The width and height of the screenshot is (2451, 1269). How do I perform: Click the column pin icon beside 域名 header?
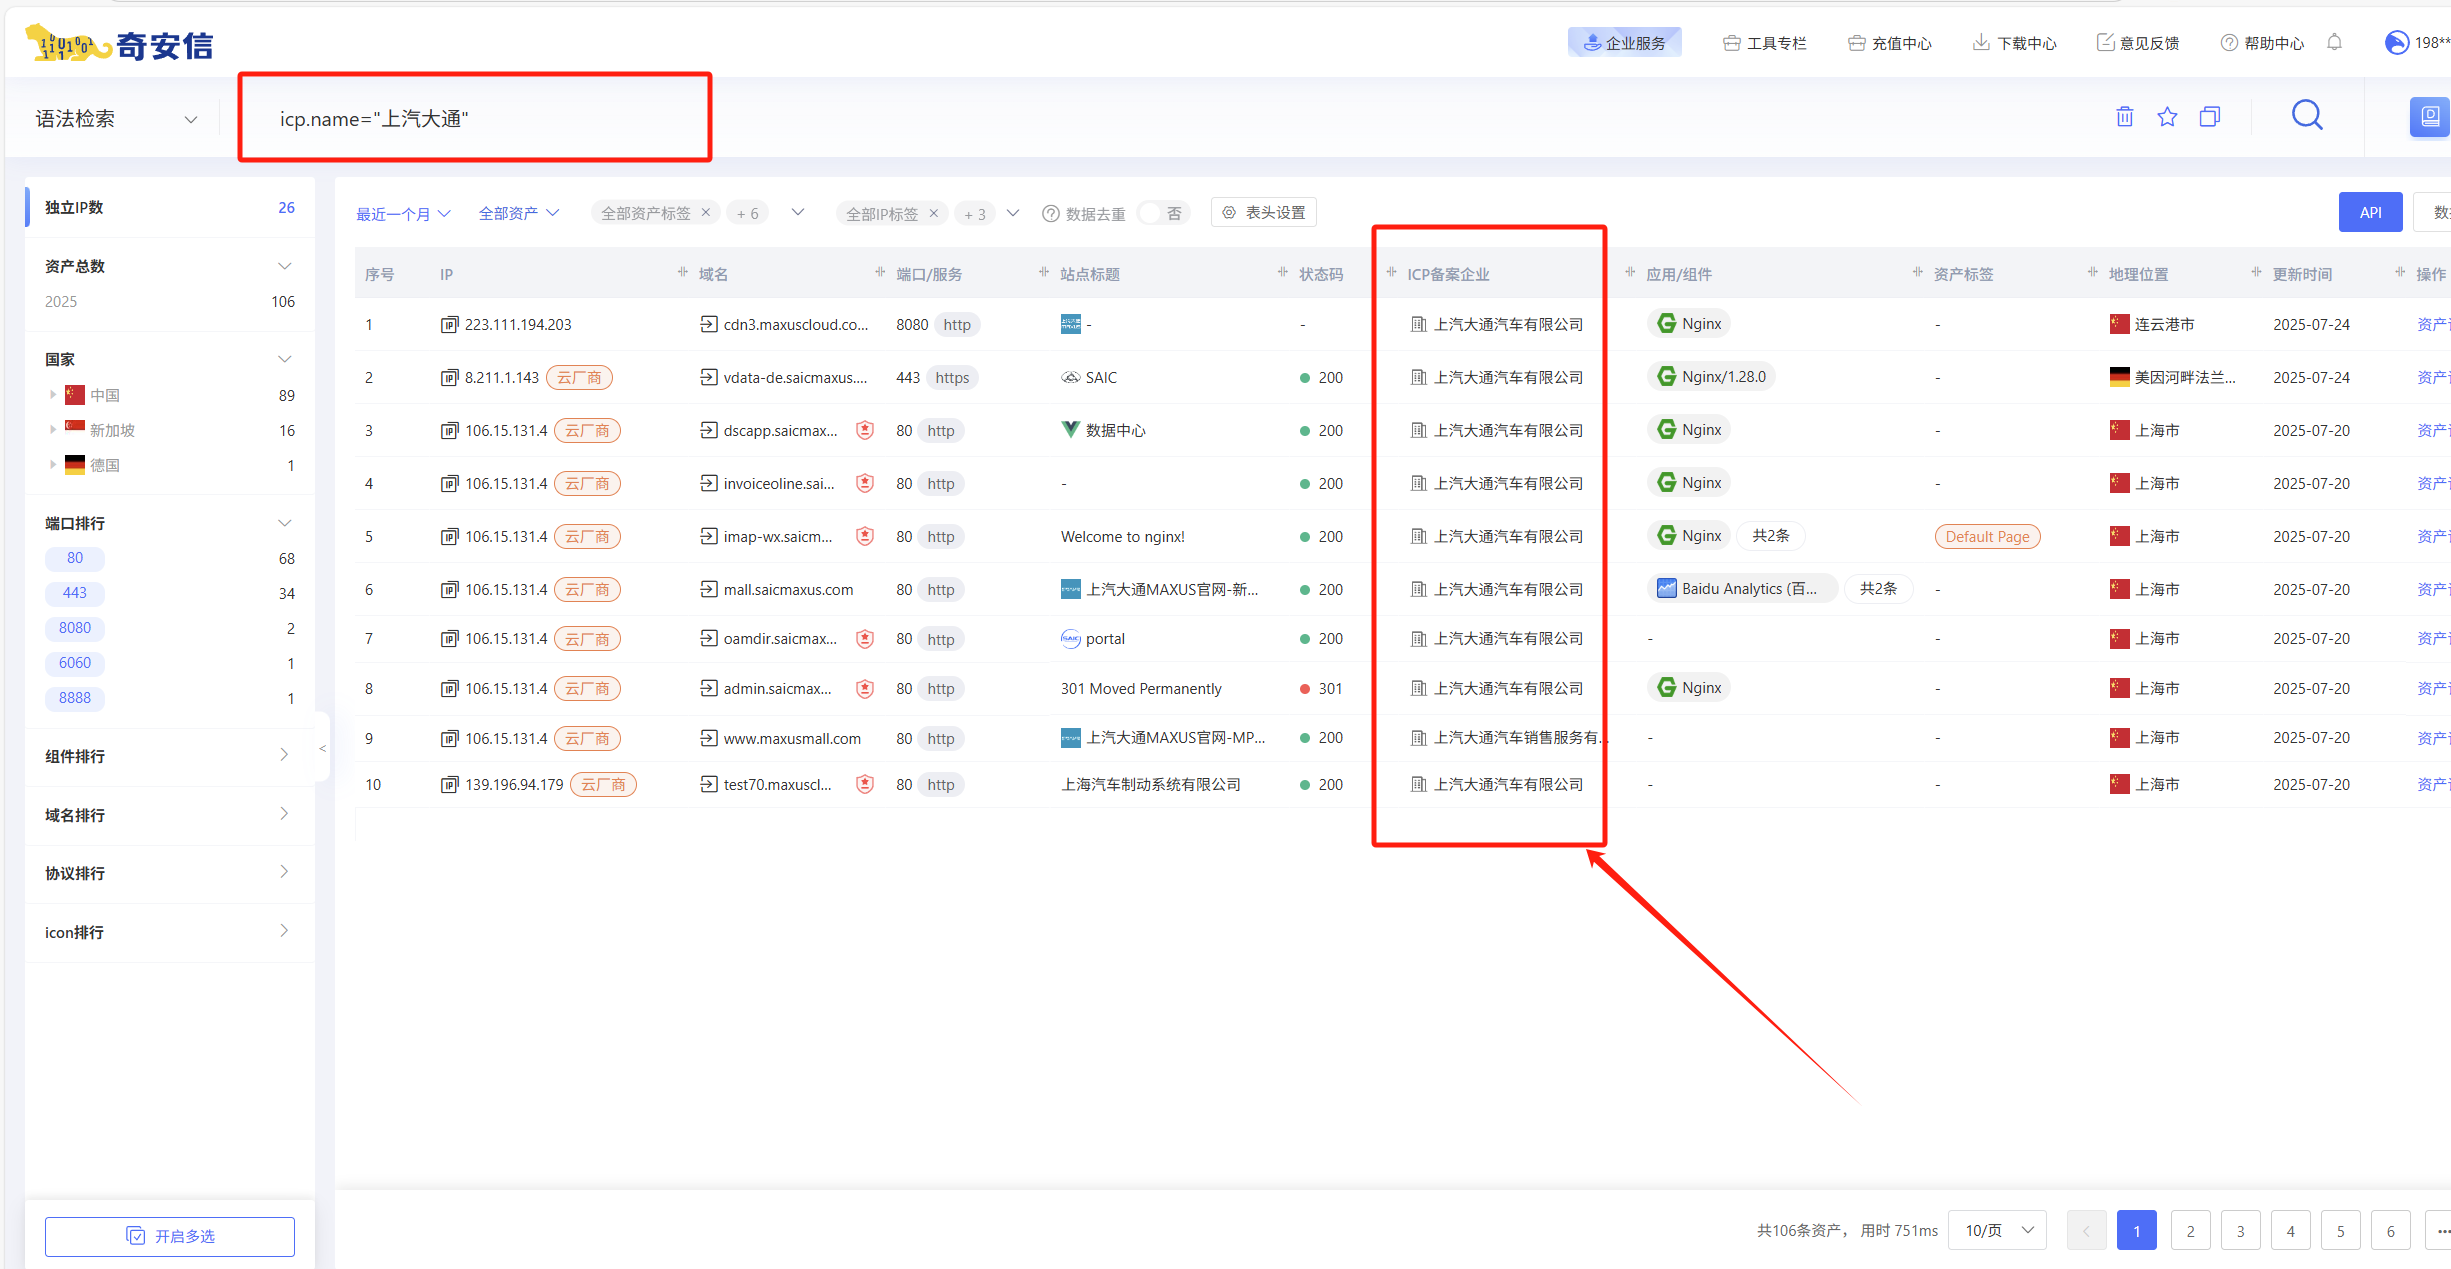682,272
